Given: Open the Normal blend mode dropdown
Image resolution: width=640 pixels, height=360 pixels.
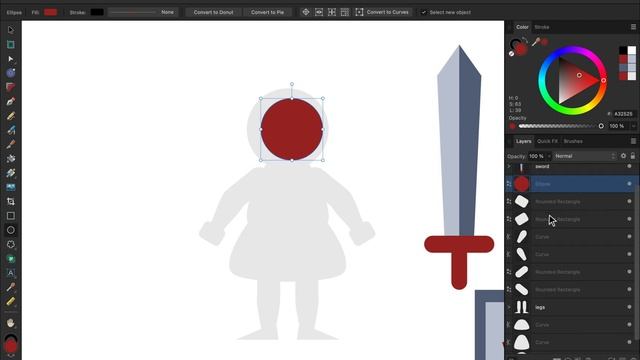Looking at the screenshot, I should pos(585,156).
